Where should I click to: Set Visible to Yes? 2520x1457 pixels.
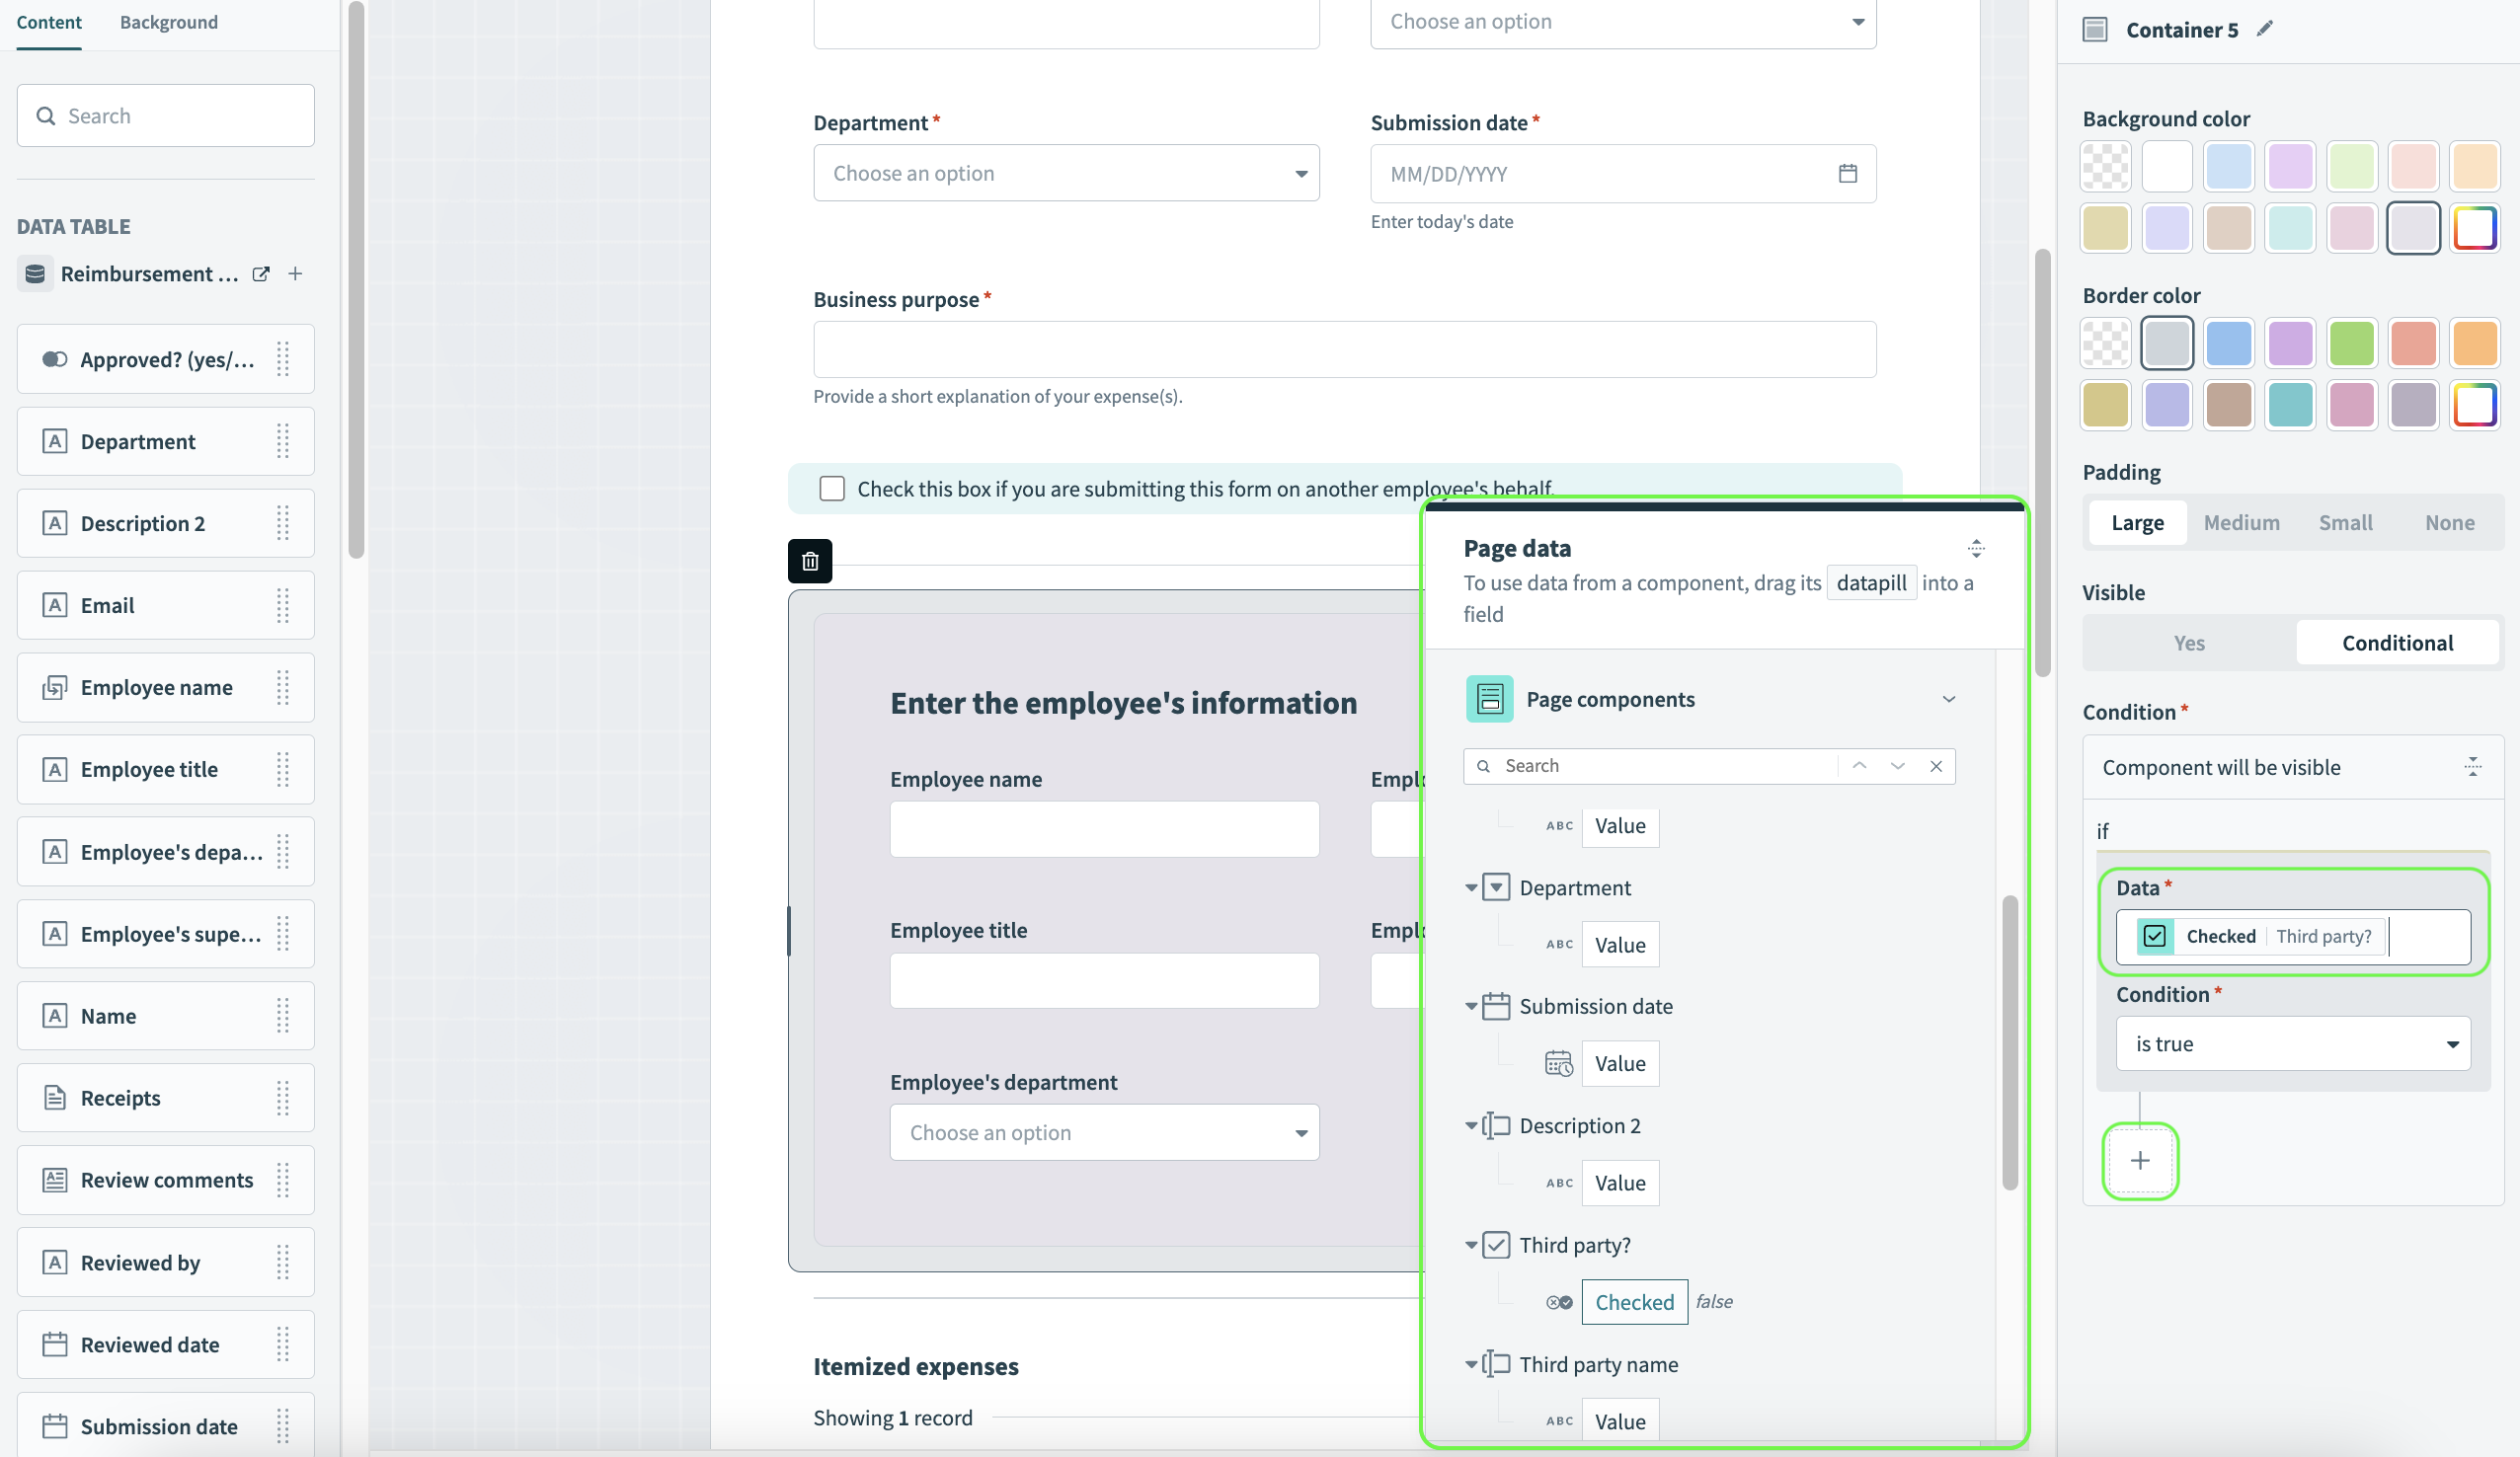click(x=2188, y=643)
